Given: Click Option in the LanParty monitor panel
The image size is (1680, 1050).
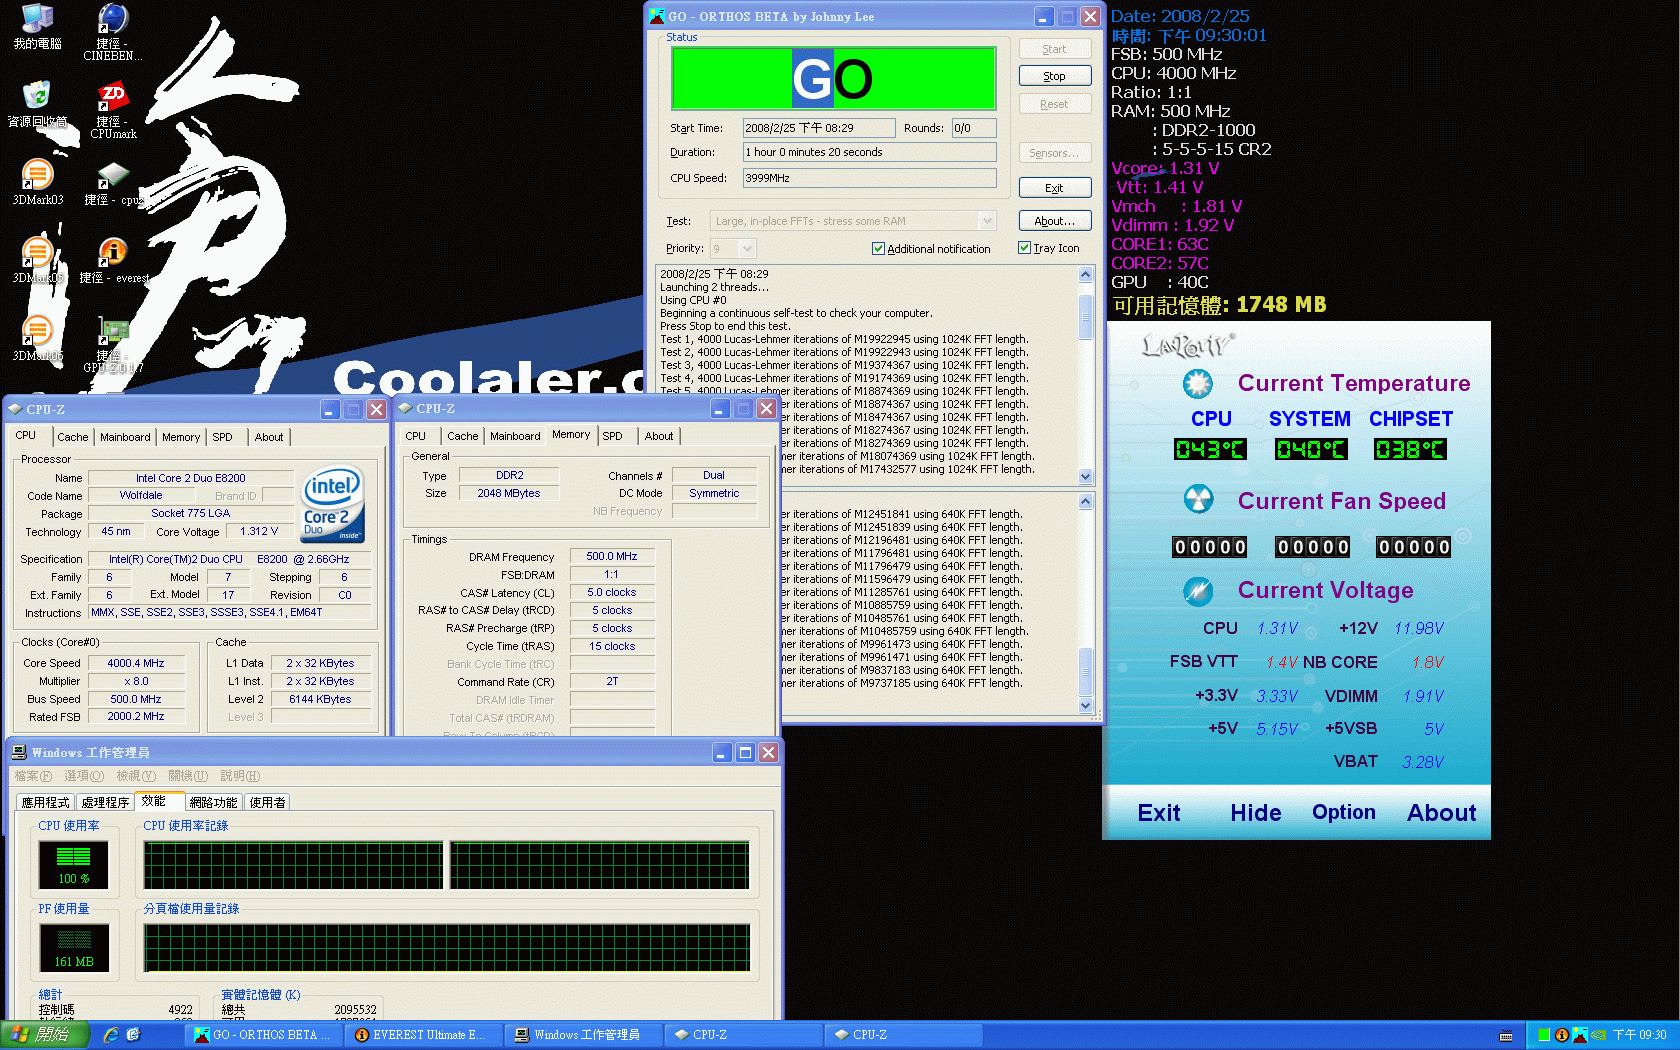Looking at the screenshot, I should [x=1343, y=812].
